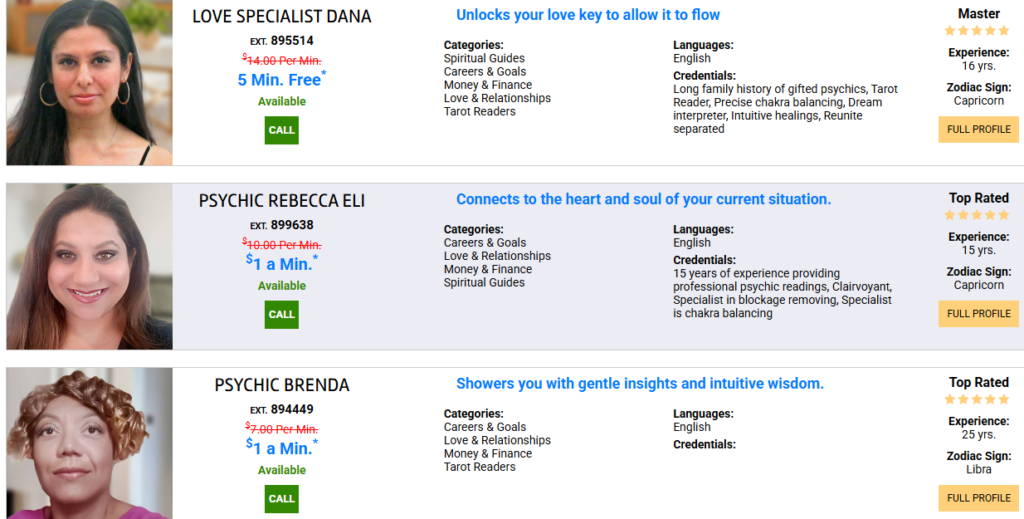Click Dana's five-star Master rating
The width and height of the screenshot is (1024, 519).
[x=978, y=31]
